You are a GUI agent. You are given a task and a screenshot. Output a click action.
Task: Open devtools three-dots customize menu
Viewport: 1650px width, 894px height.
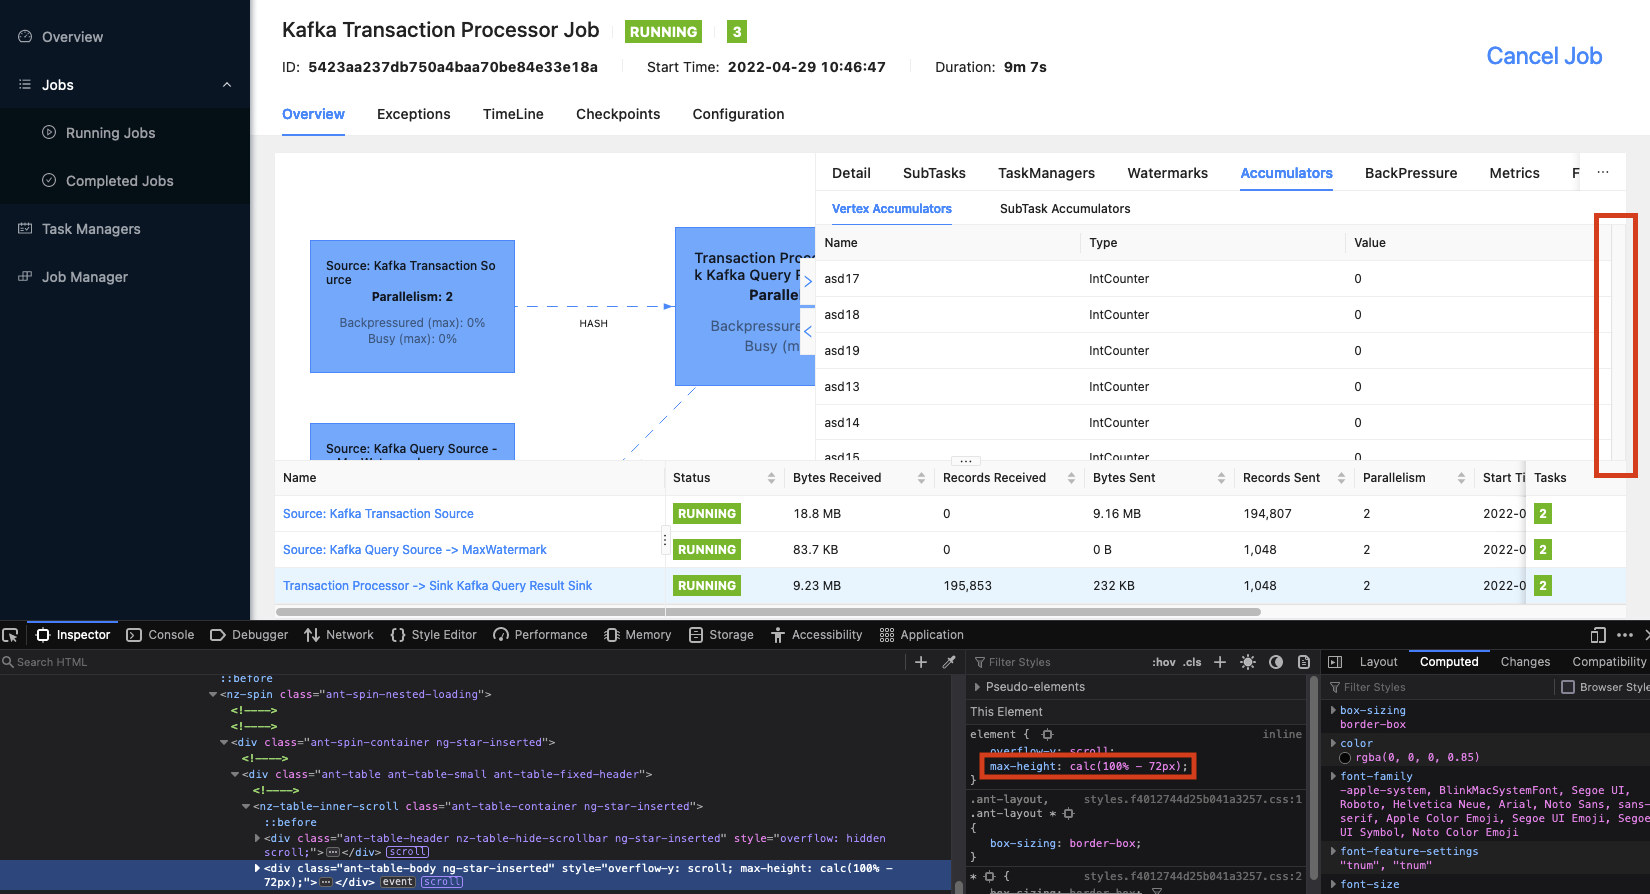point(1625,635)
